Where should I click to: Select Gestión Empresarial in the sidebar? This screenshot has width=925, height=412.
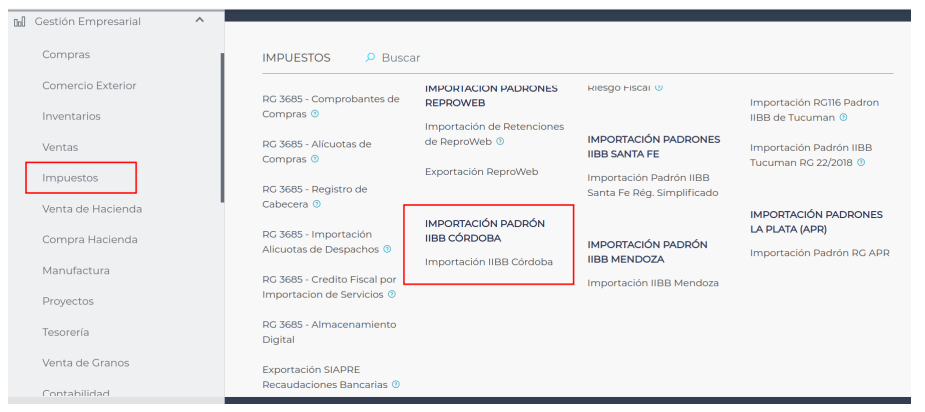point(87,21)
